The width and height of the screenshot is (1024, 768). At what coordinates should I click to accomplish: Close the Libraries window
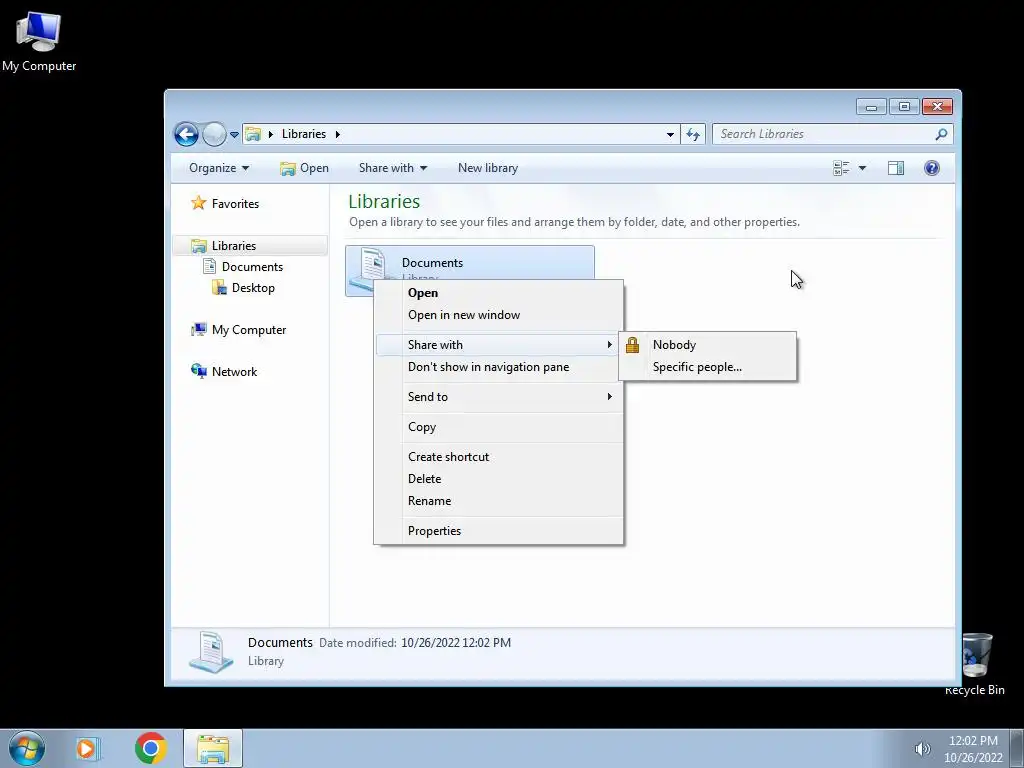point(937,106)
